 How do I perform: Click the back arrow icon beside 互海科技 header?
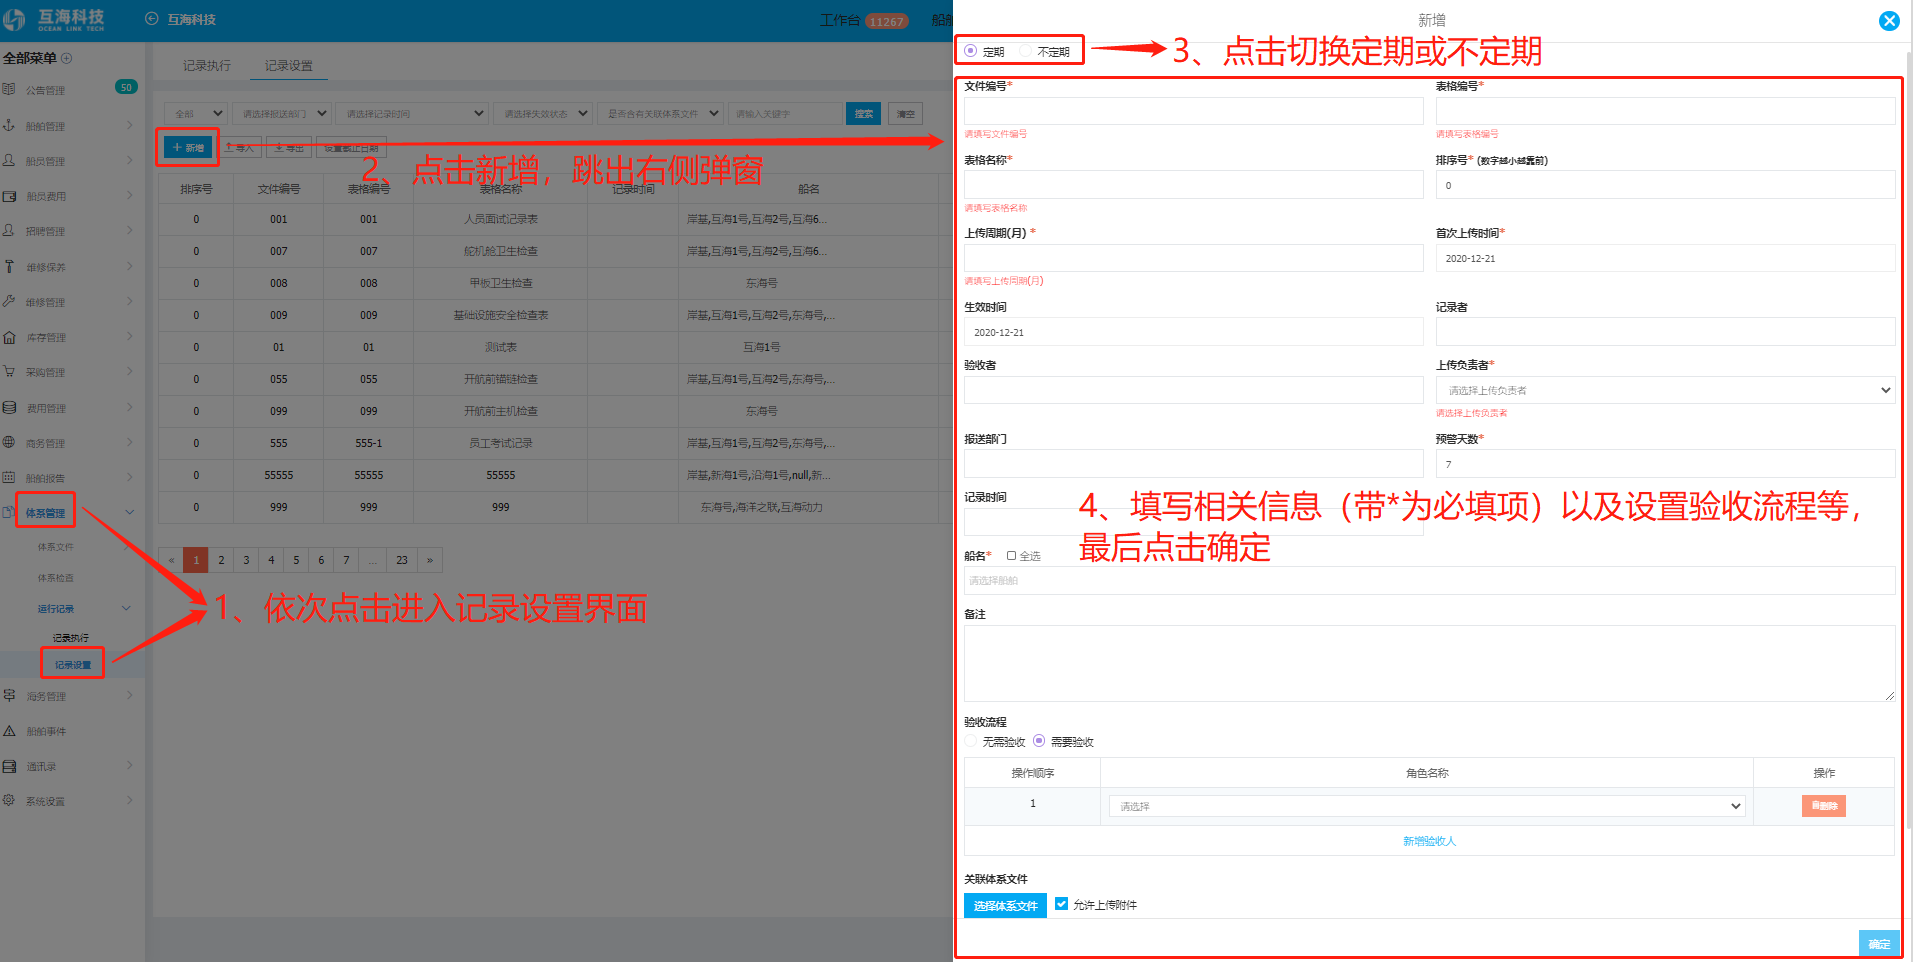pos(152,18)
